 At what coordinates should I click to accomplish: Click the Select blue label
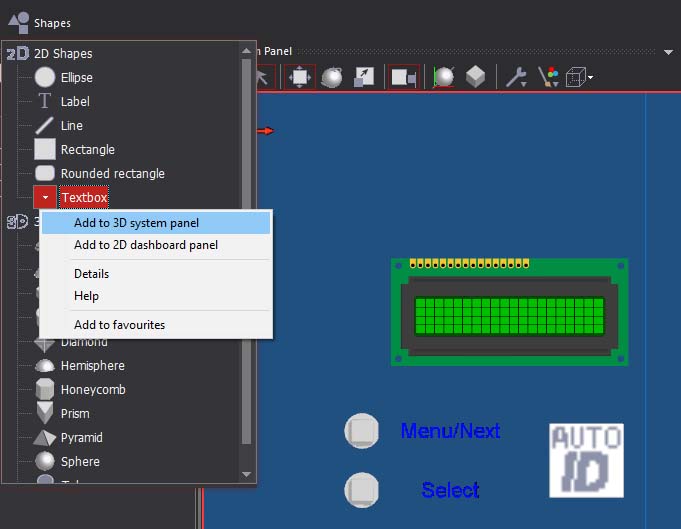[450, 490]
